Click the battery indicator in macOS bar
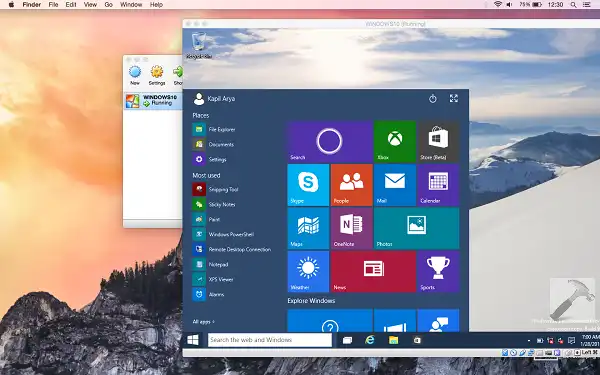Screen dimensions: 600x375 click(531, 5)
